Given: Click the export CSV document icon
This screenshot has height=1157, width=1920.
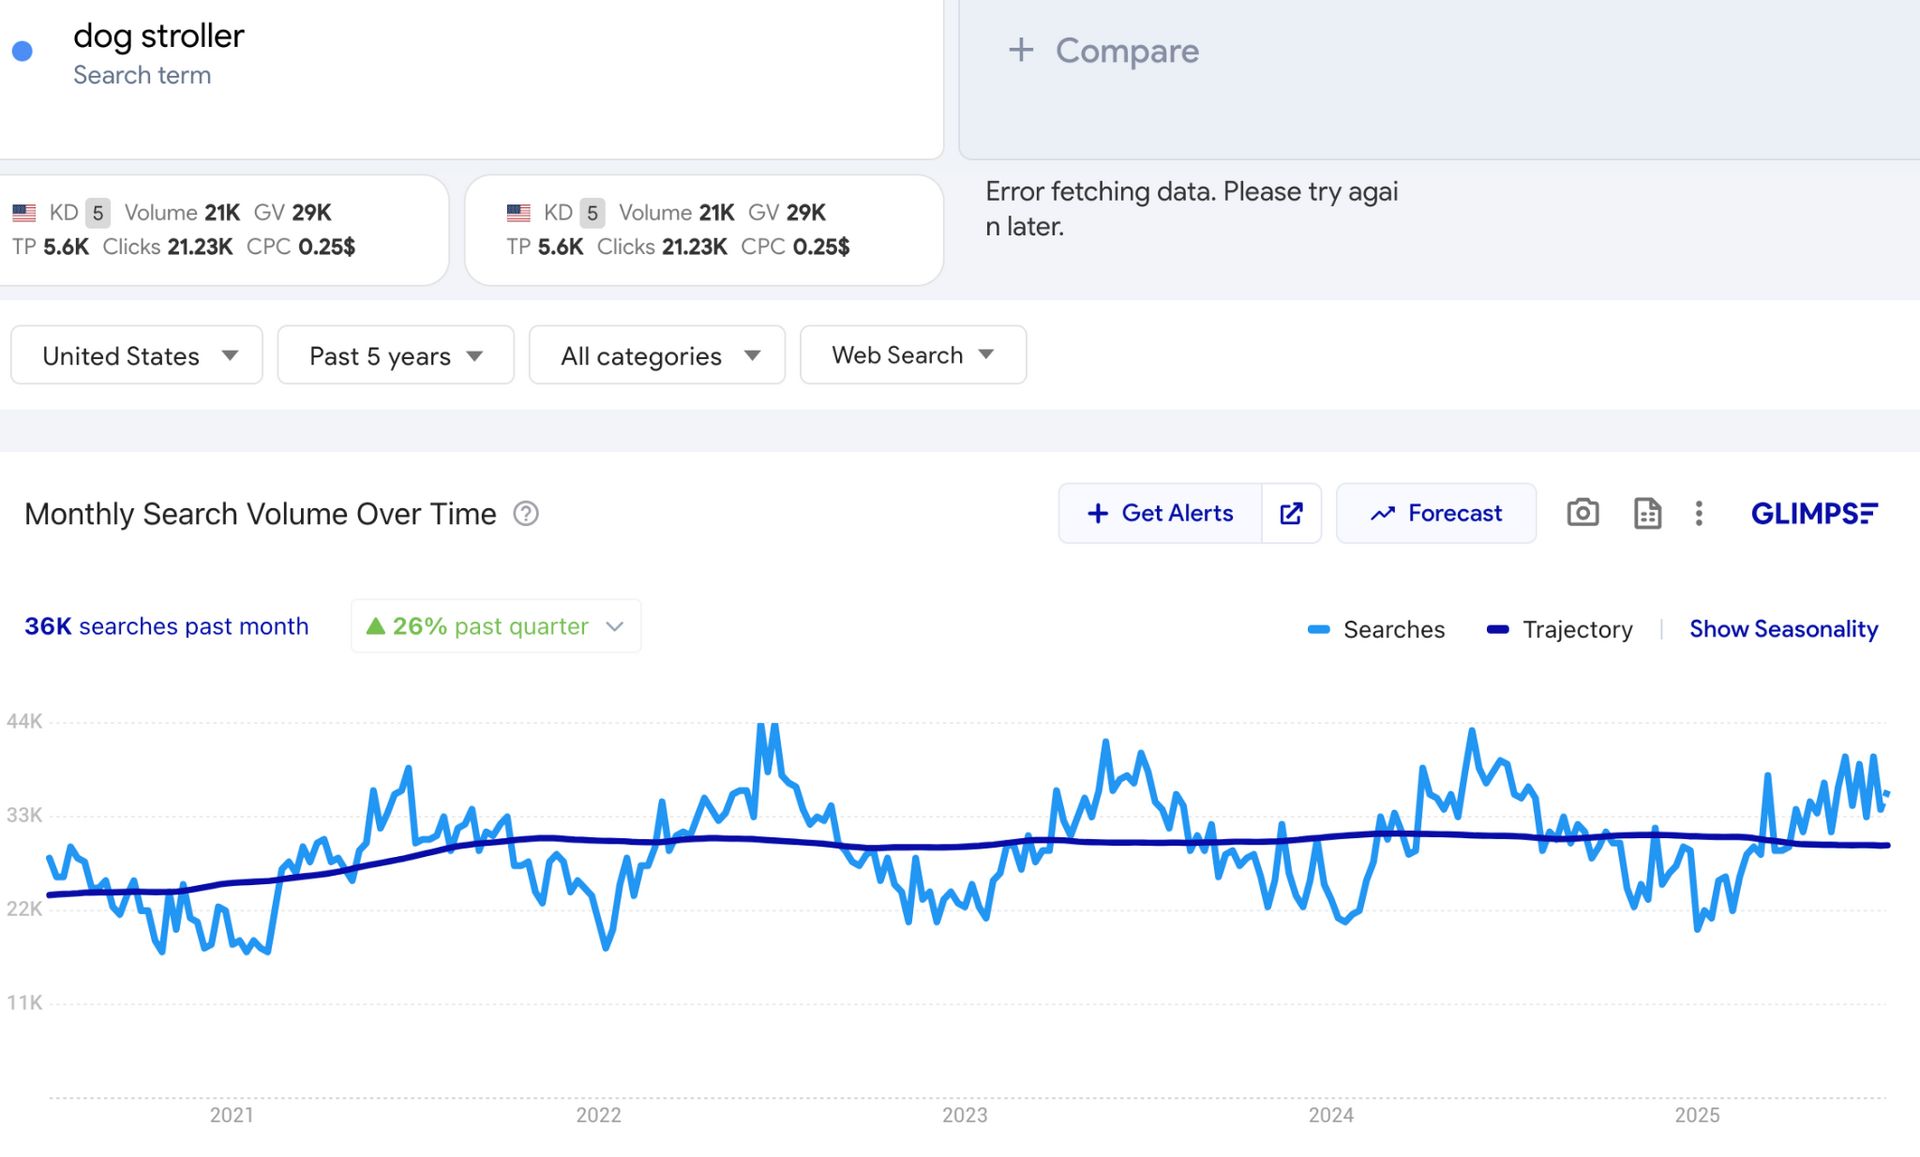Looking at the screenshot, I should pyautogui.click(x=1646, y=513).
